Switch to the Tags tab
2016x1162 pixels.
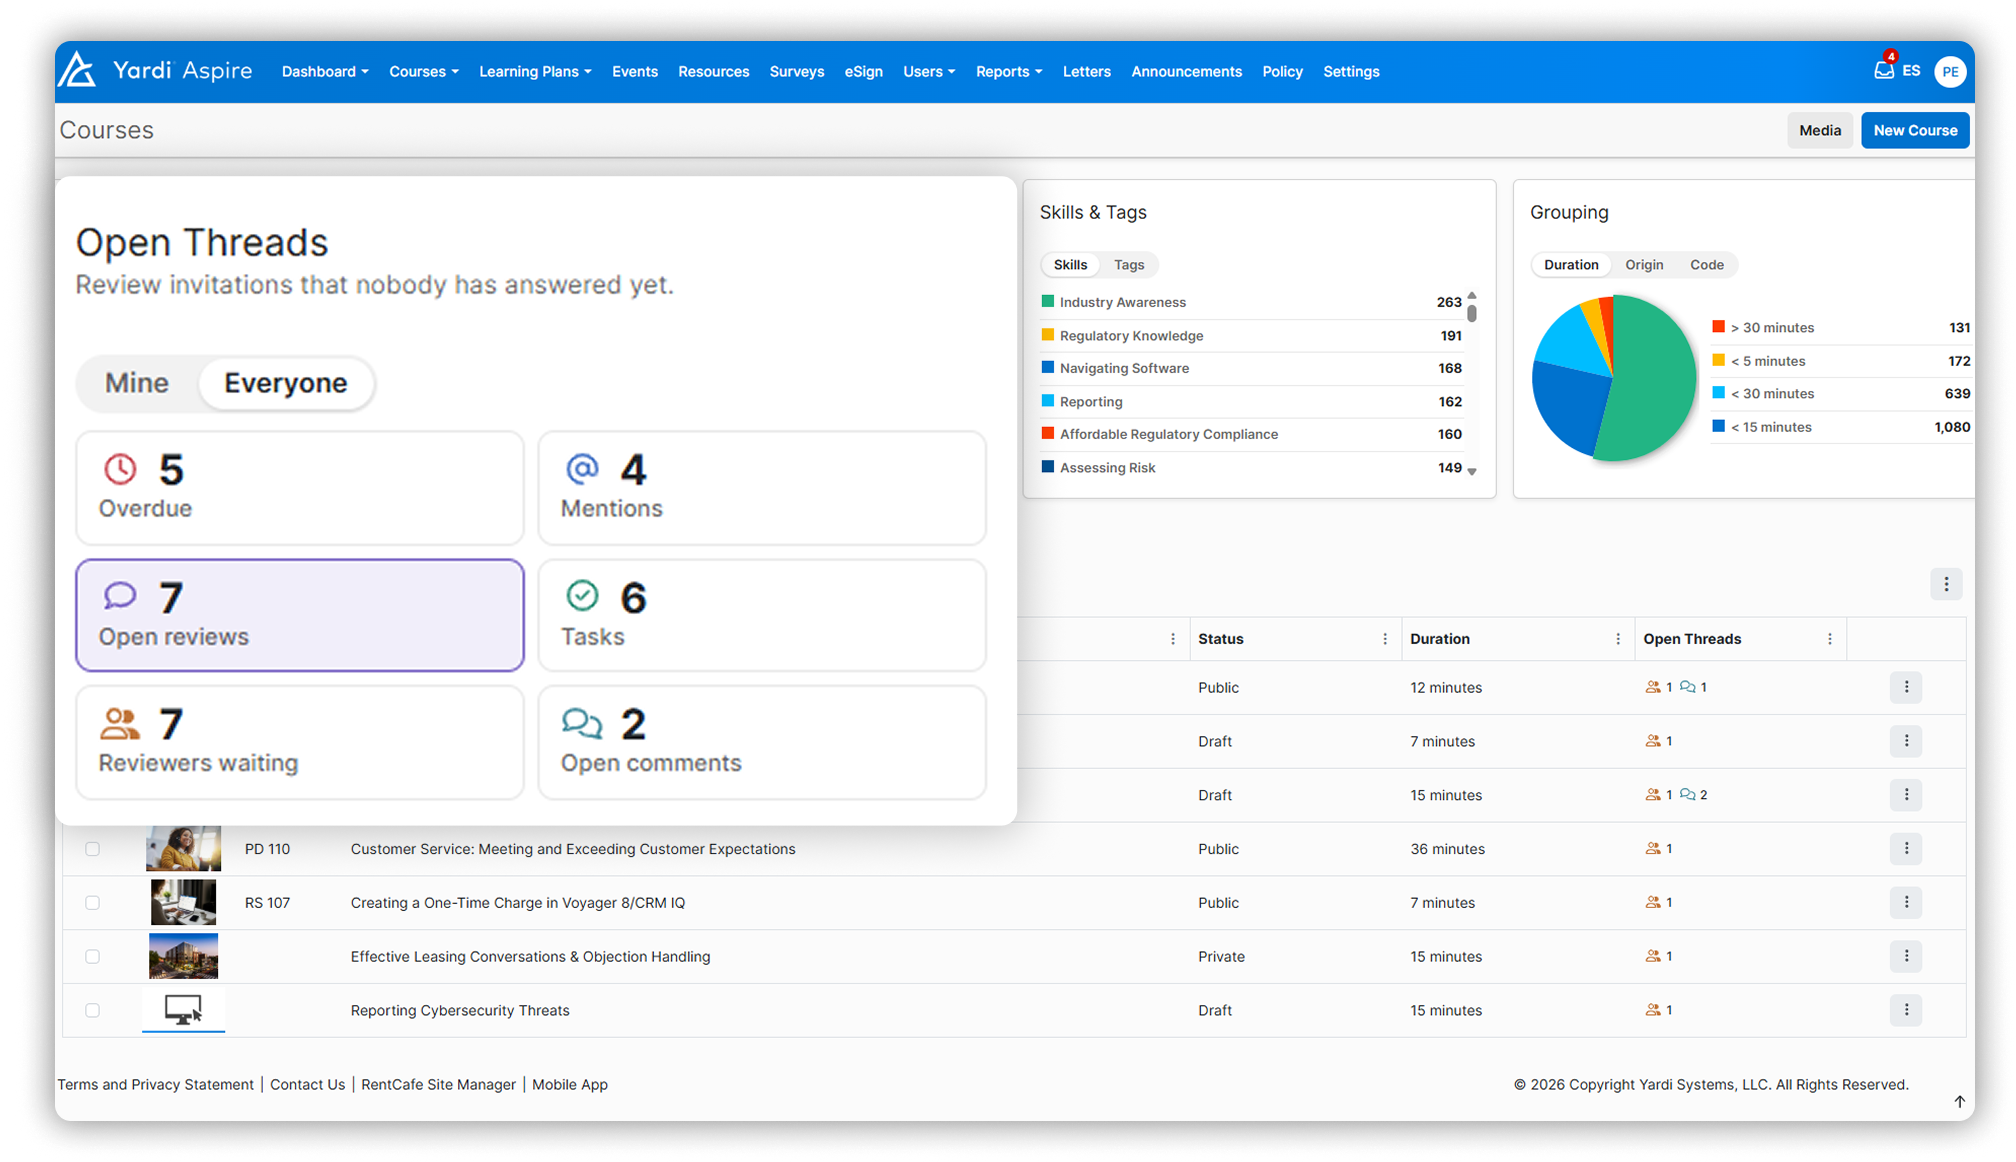click(x=1129, y=265)
